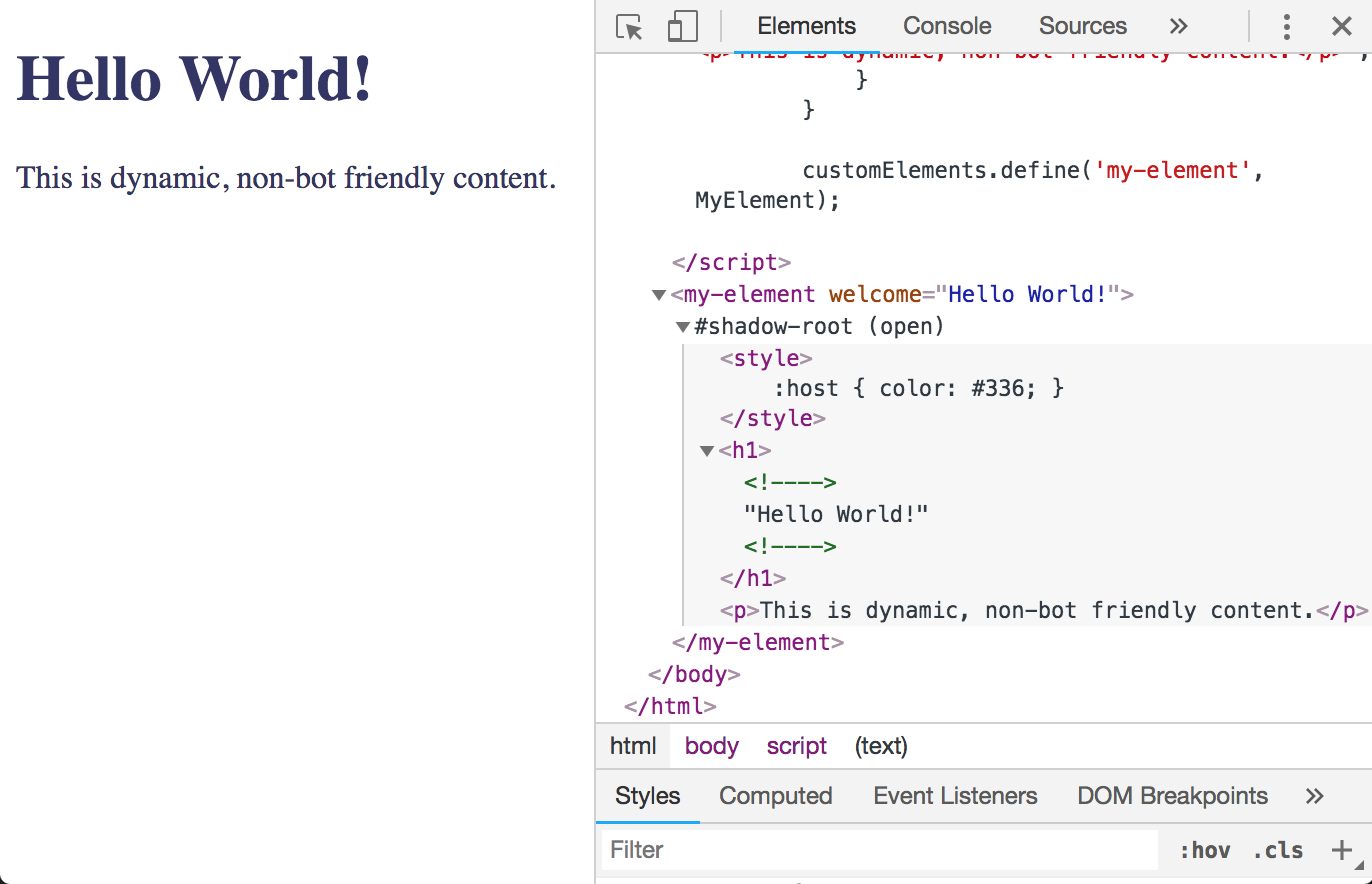
Task: Collapse the h1 element node
Action: 706,450
